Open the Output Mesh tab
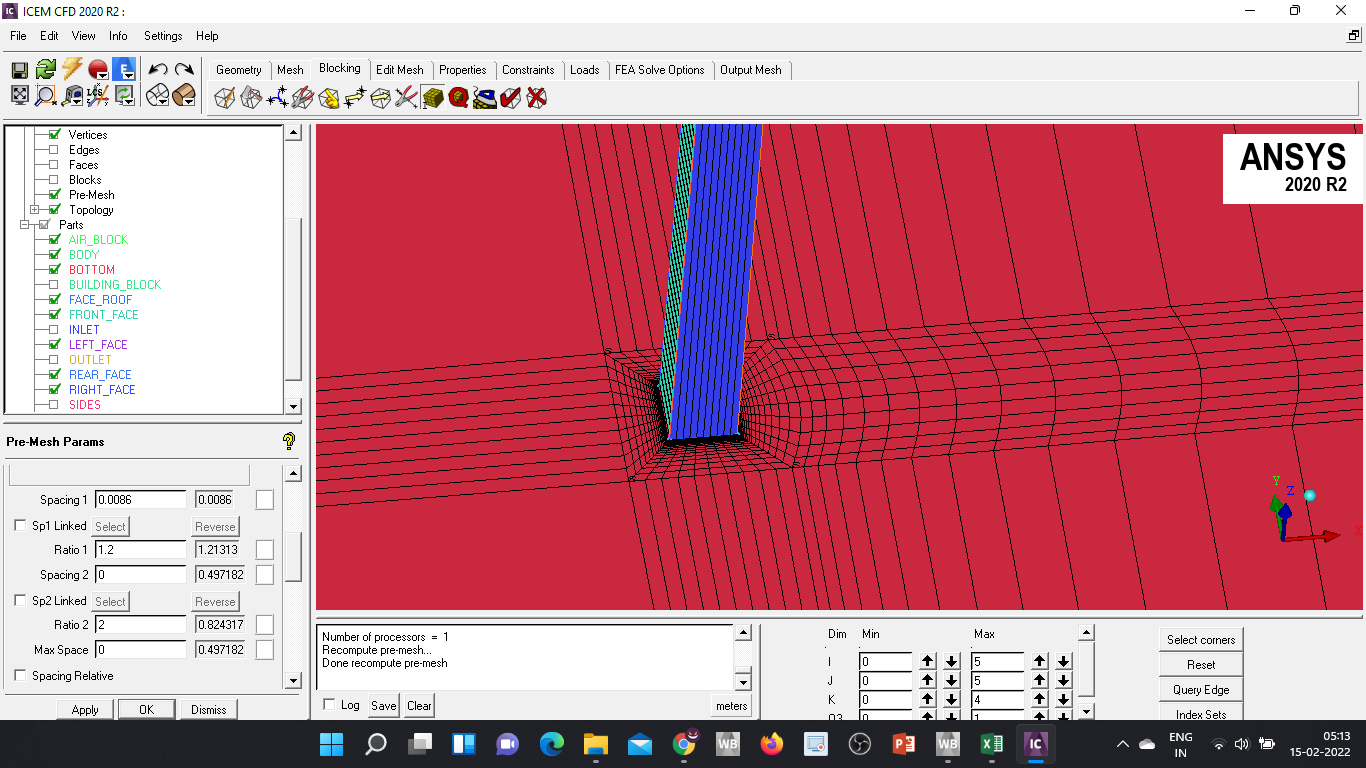 751,70
